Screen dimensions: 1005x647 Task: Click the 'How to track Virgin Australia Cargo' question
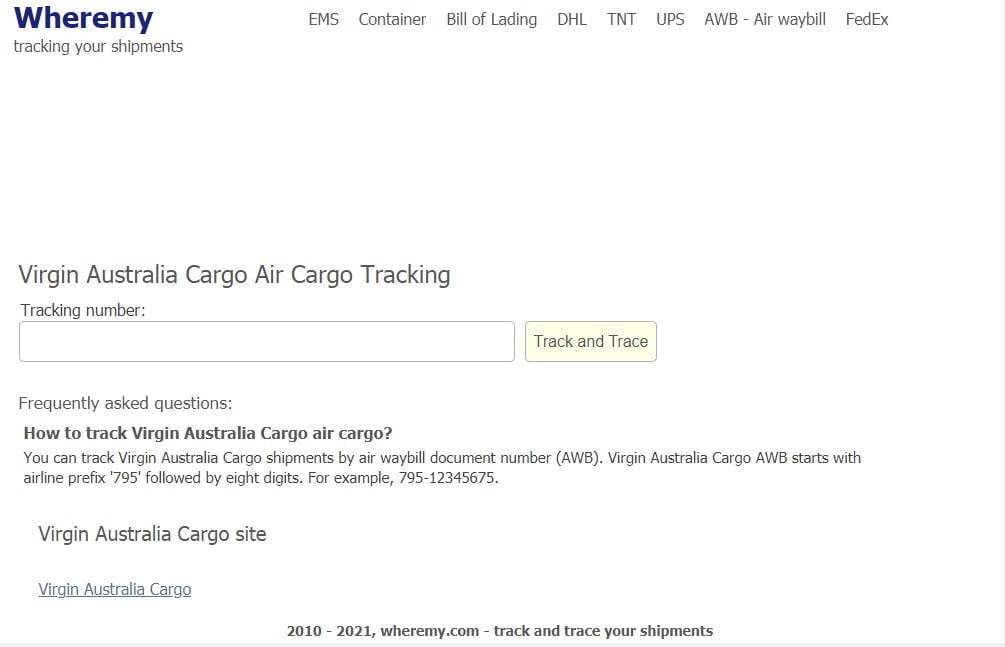(208, 433)
